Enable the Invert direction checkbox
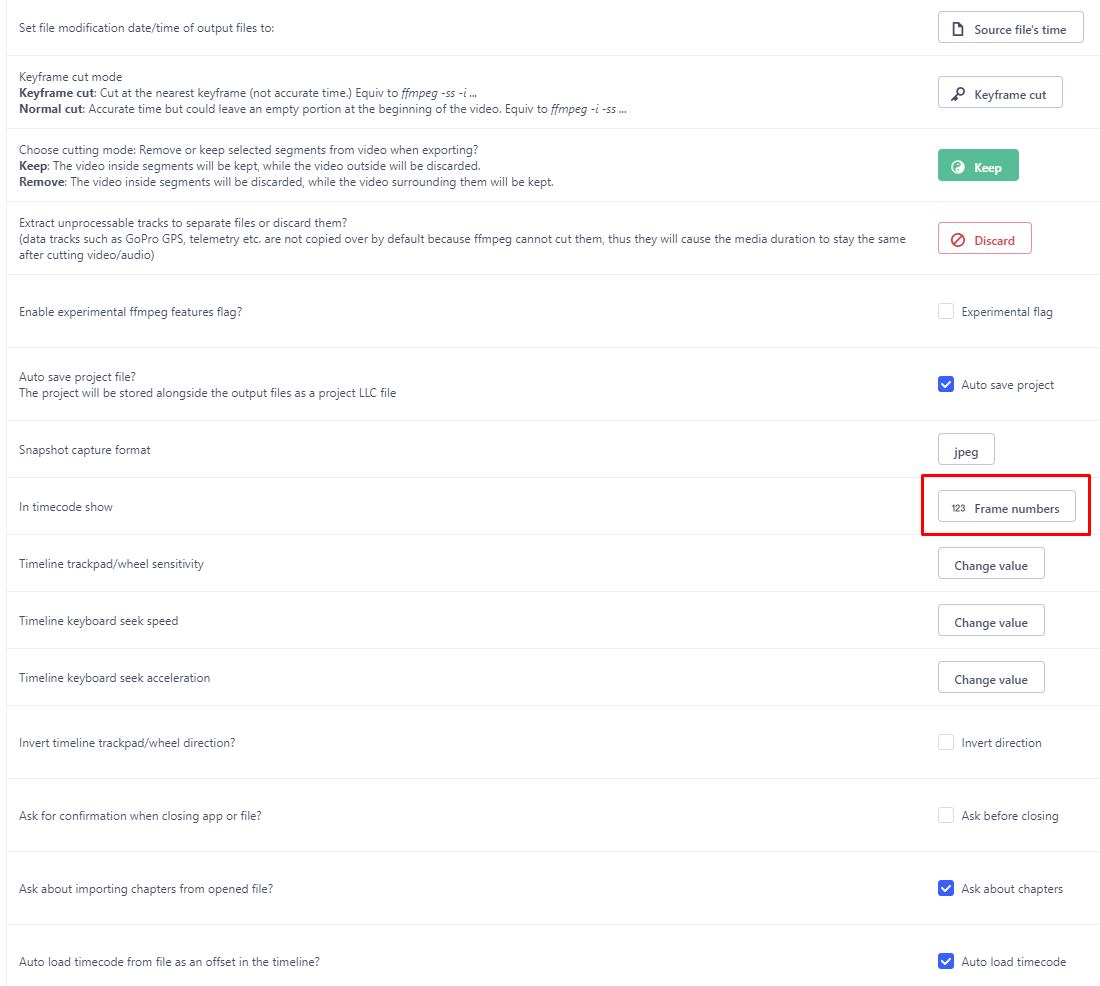This screenshot has width=1100, height=986. coord(946,742)
